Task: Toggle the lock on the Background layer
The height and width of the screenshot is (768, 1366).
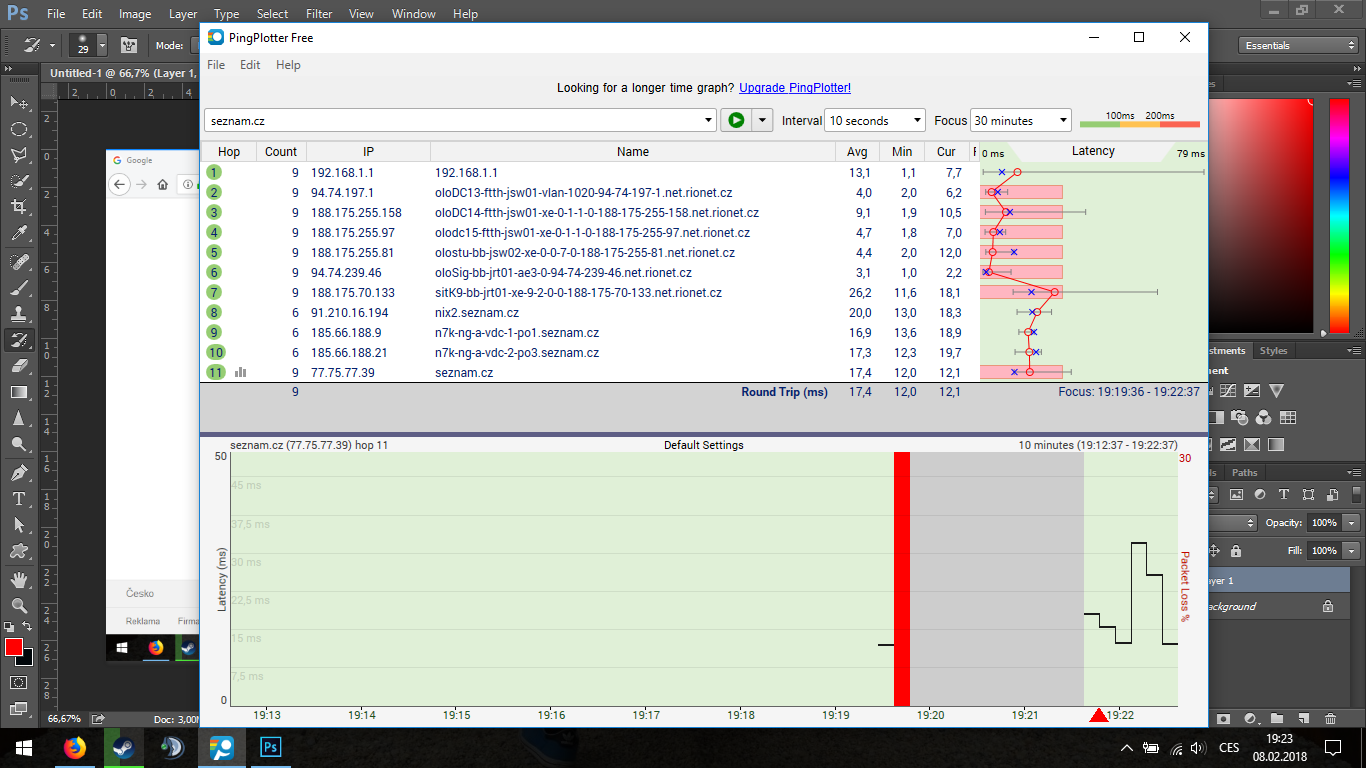Action: (1328, 606)
